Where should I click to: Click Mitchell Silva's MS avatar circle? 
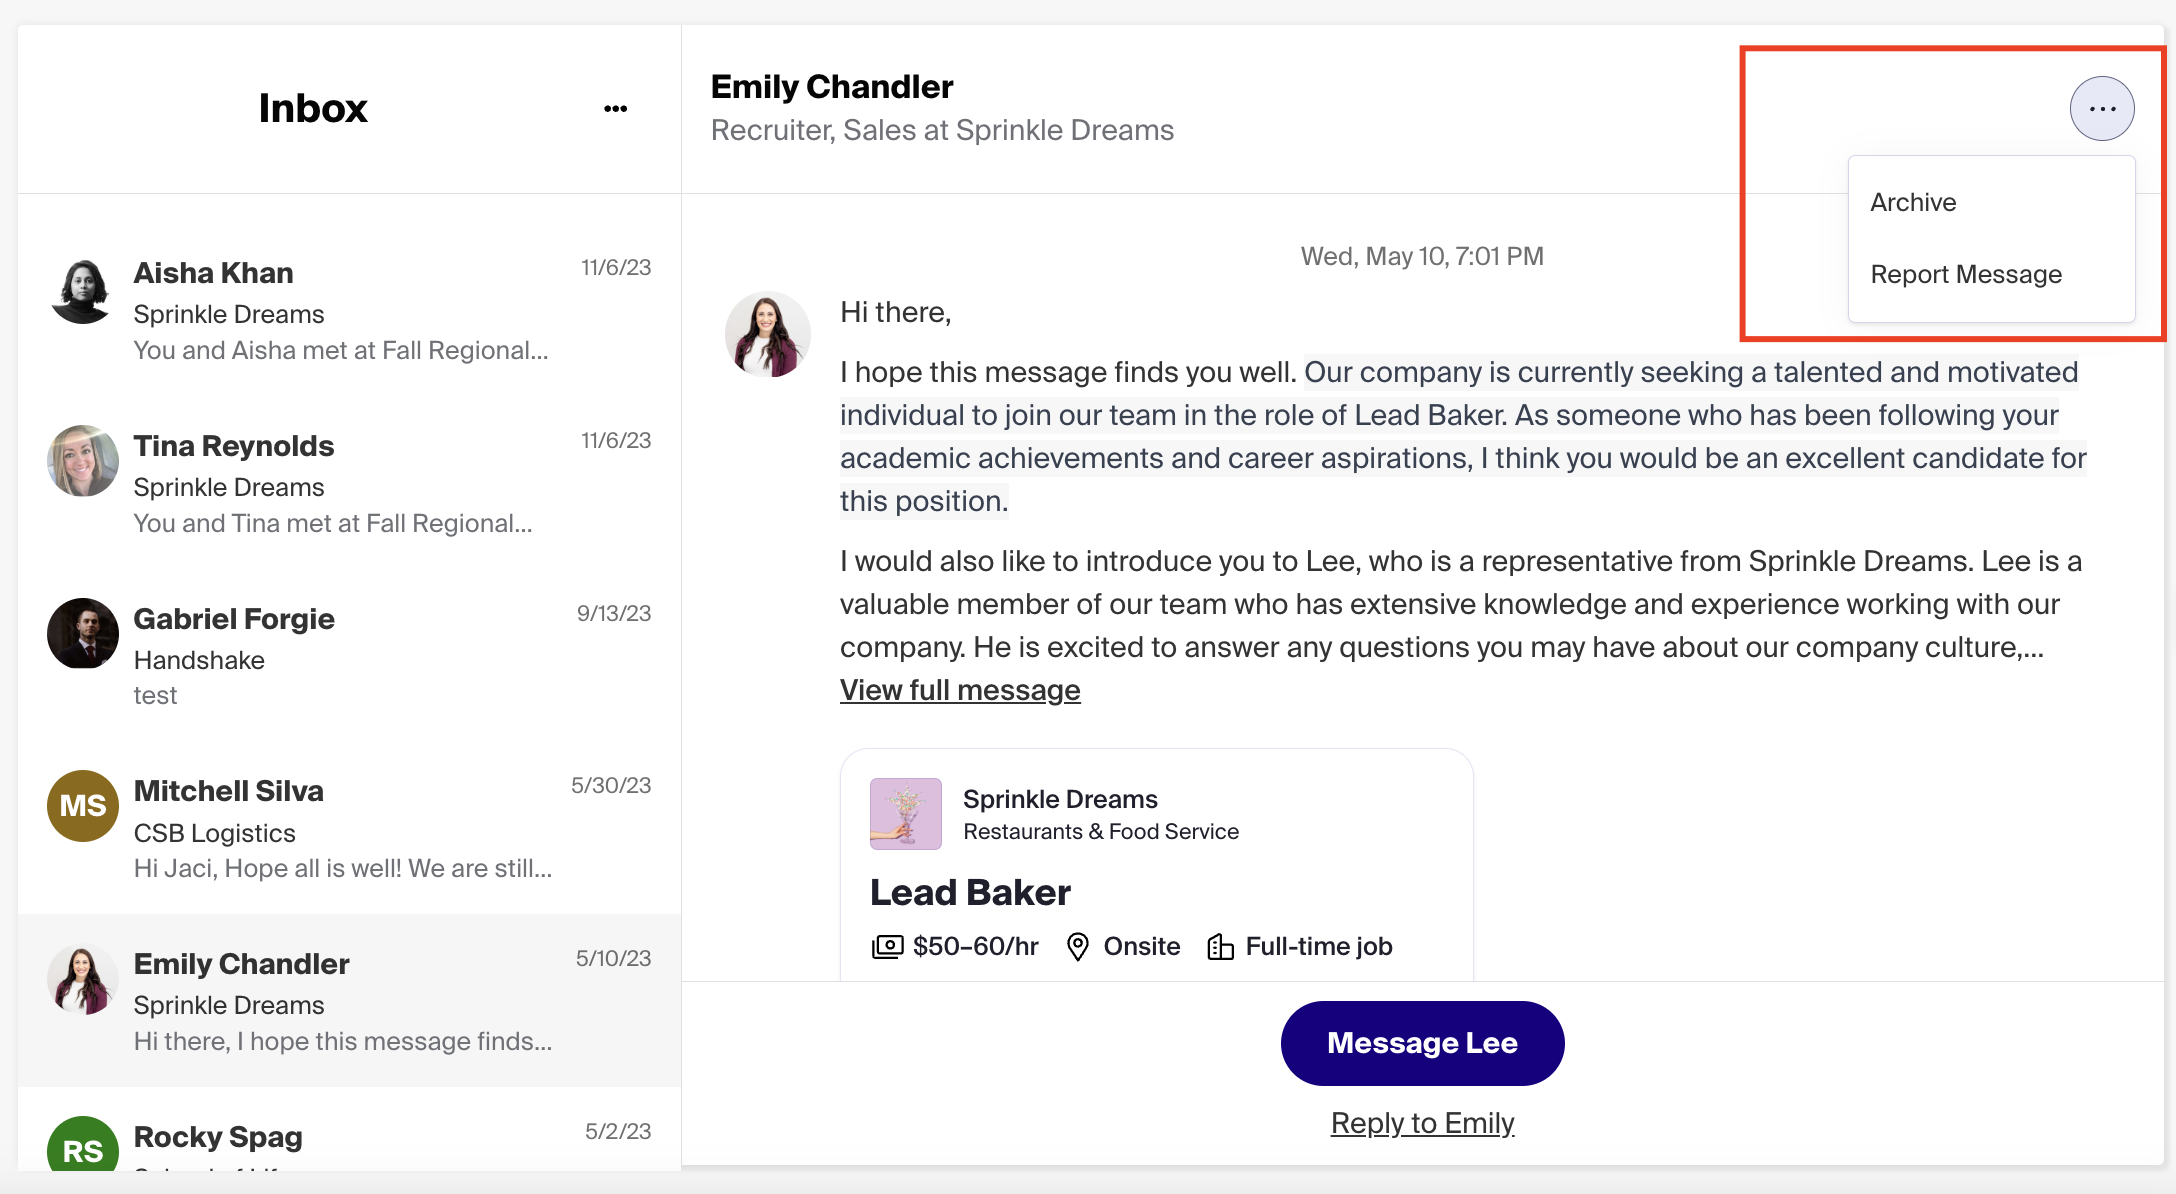coord(82,806)
